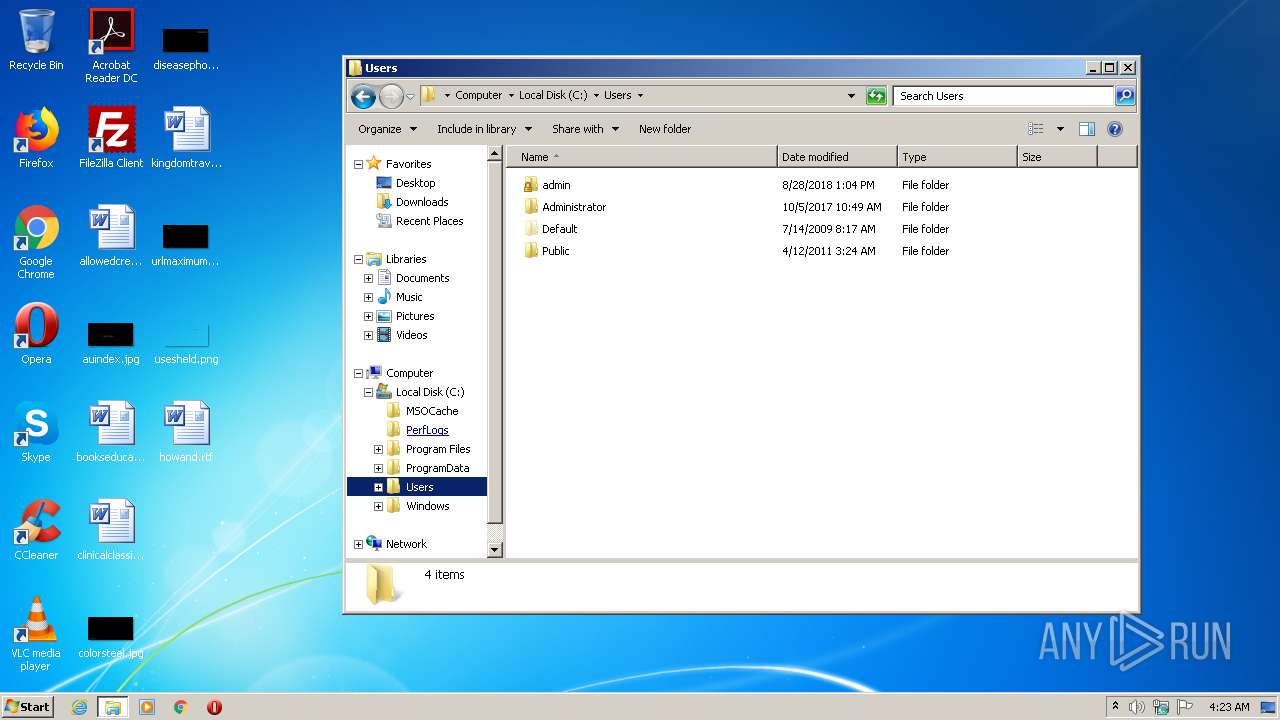Screen dimensions: 1280x720
Task: Expand the Program Files tree node
Action: tap(378, 449)
